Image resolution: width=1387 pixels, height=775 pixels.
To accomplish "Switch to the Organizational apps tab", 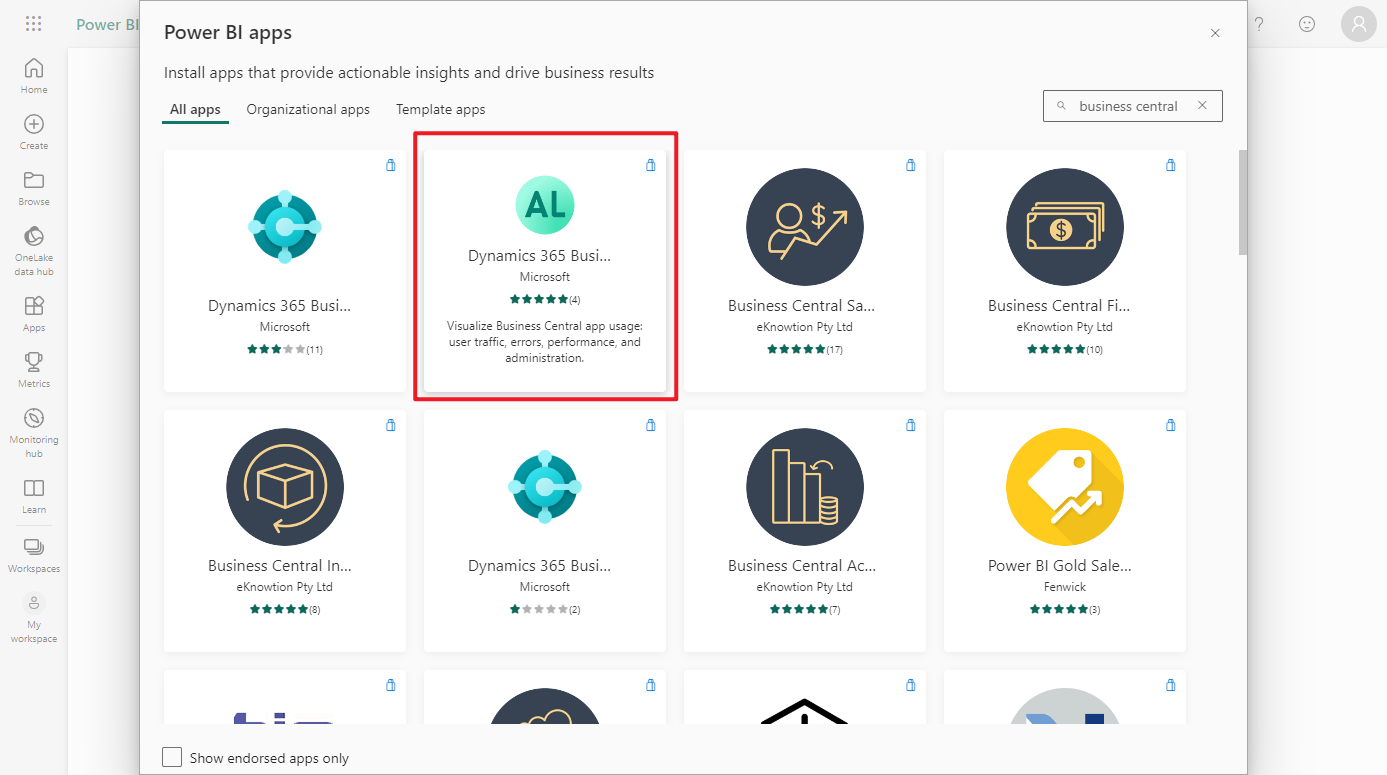I will (307, 109).
